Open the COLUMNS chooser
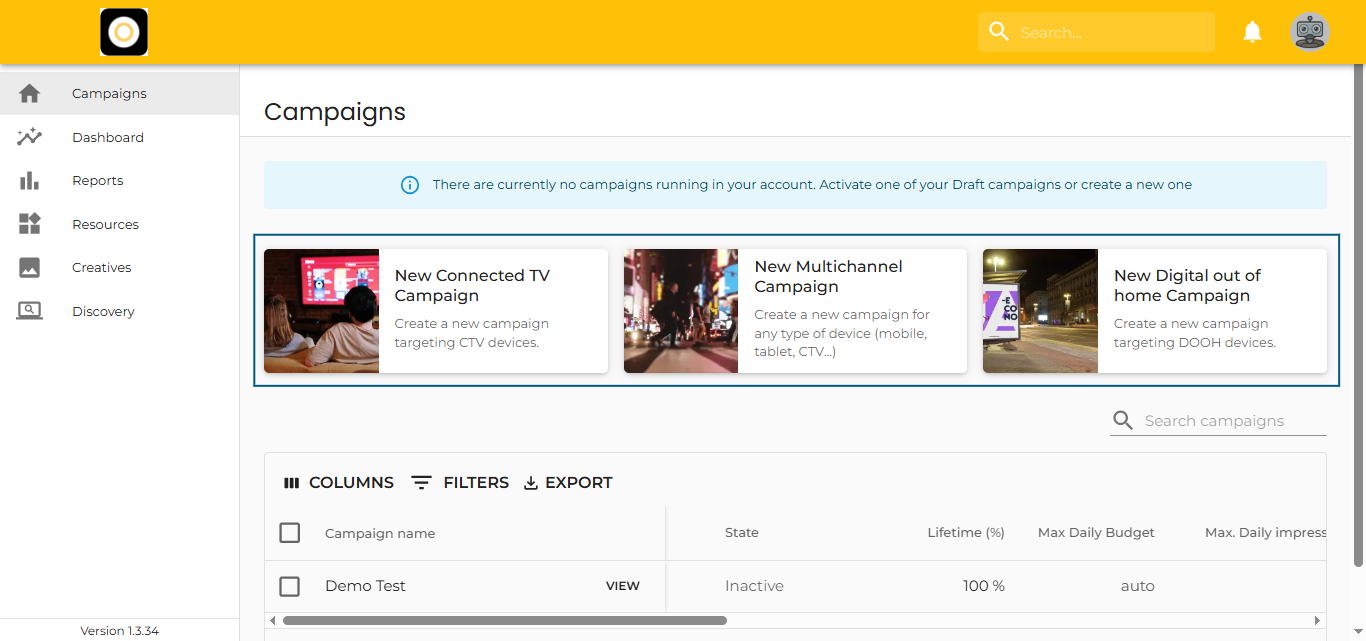Image resolution: width=1366 pixels, height=641 pixels. [339, 482]
